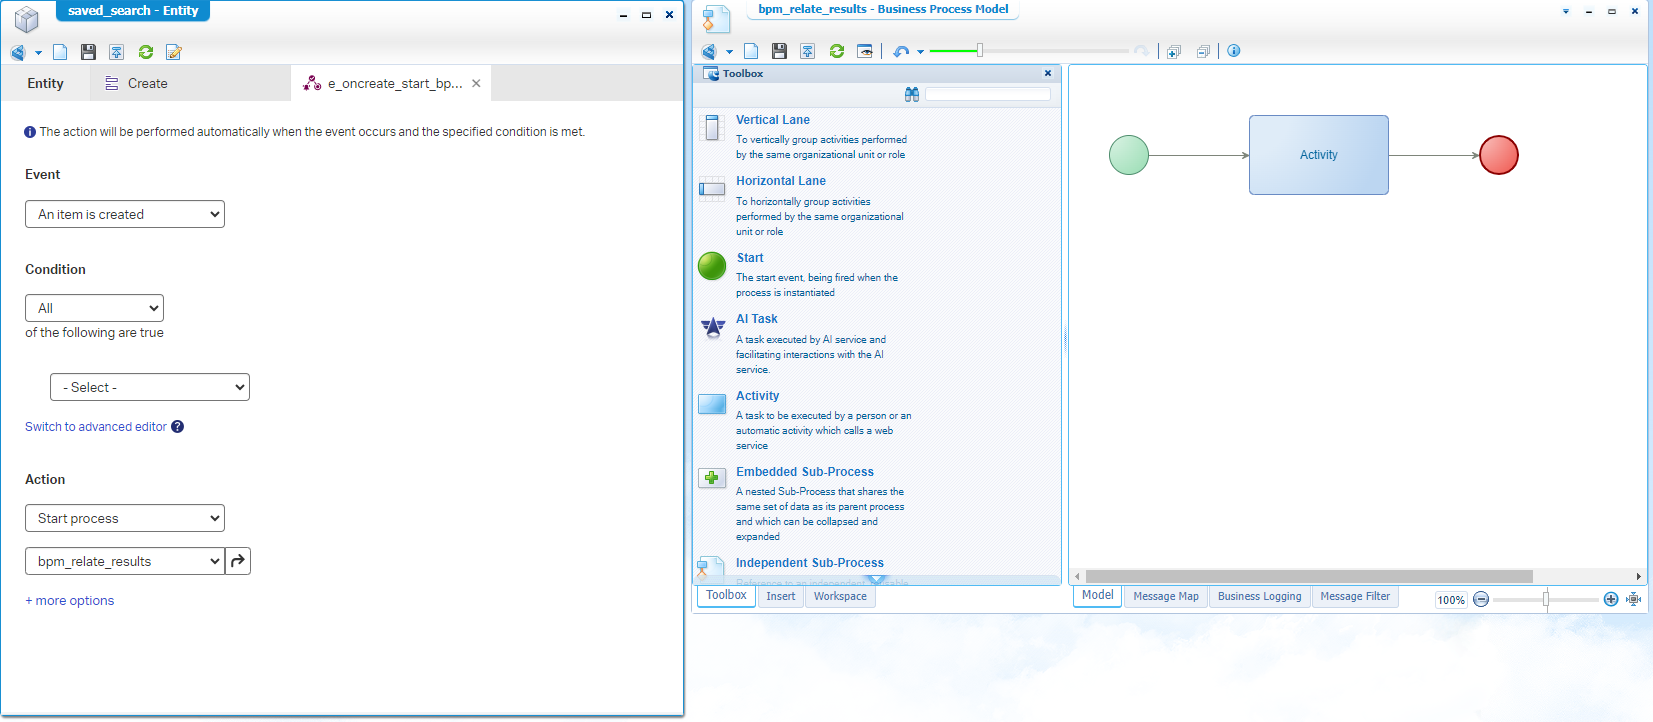
Task: Click the info icon in BPM toolbar
Action: tap(1234, 51)
